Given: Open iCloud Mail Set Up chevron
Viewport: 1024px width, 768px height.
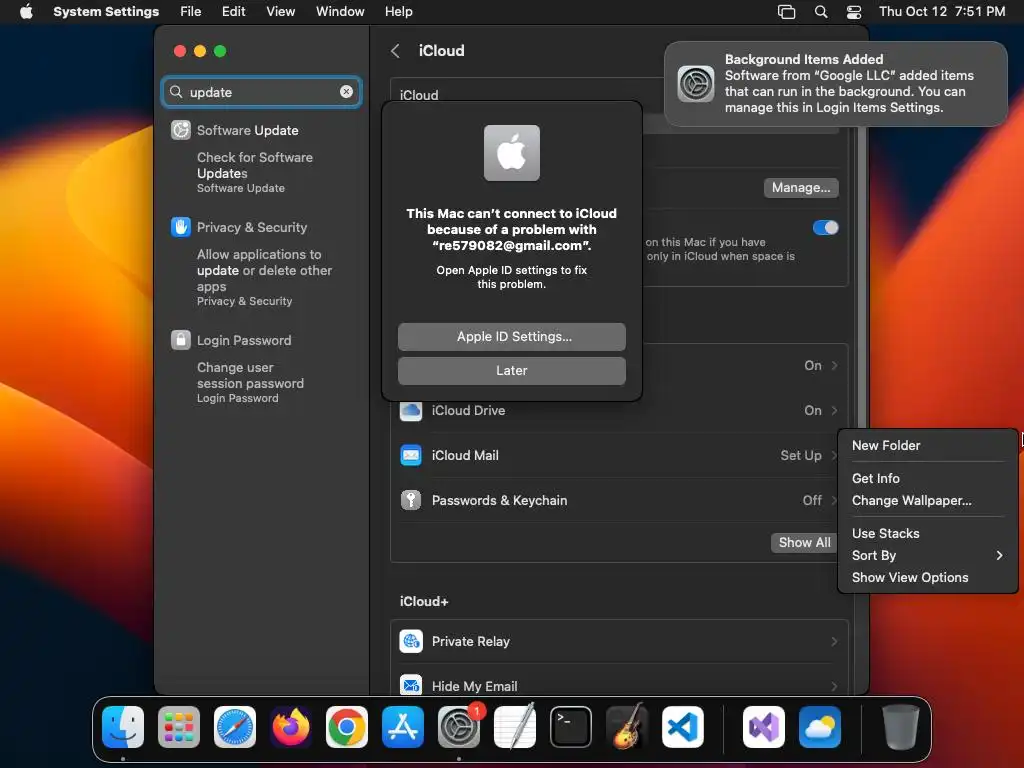Looking at the screenshot, I should (x=834, y=455).
